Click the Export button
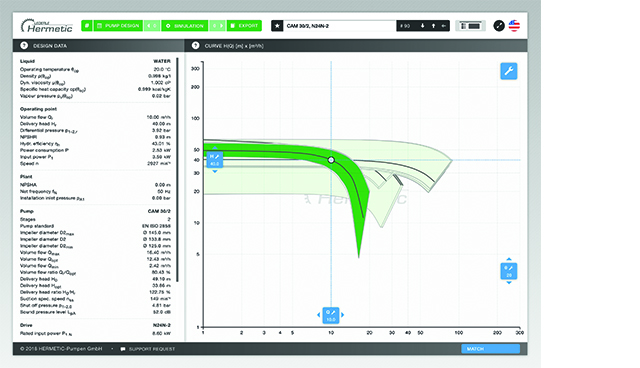This screenshot has width=640, height=368. 244,26
